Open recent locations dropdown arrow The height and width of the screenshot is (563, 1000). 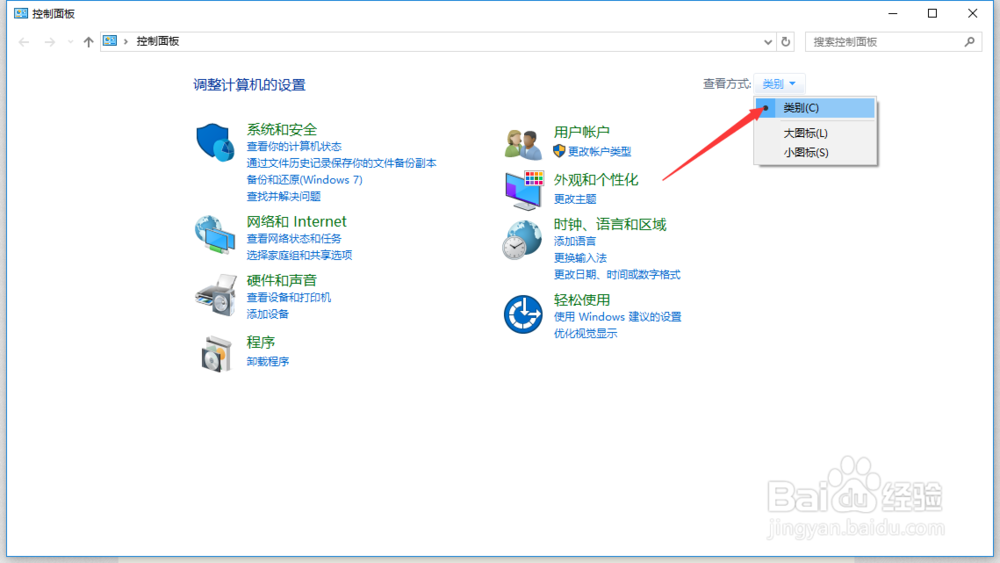(x=70, y=41)
